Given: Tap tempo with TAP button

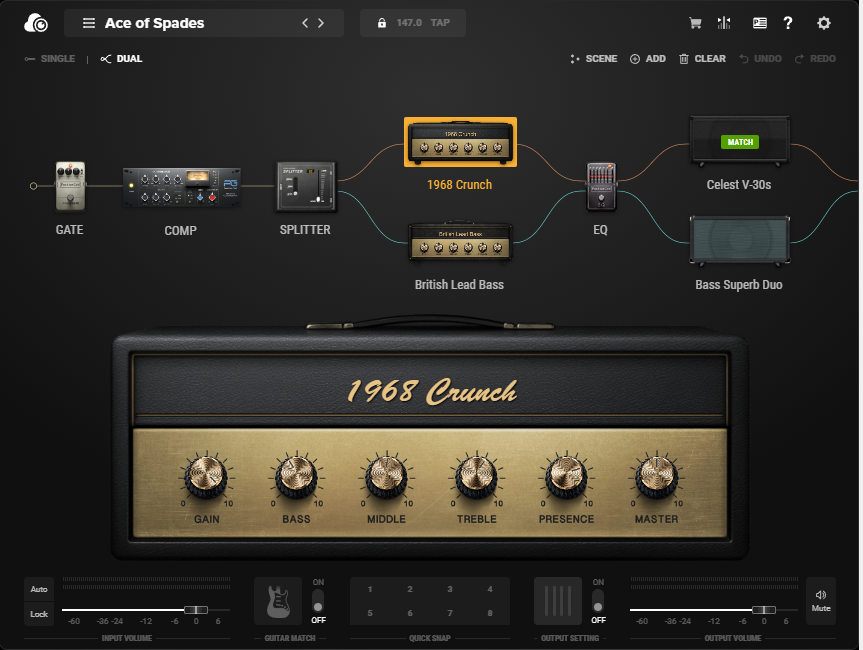Looking at the screenshot, I should coord(440,23).
